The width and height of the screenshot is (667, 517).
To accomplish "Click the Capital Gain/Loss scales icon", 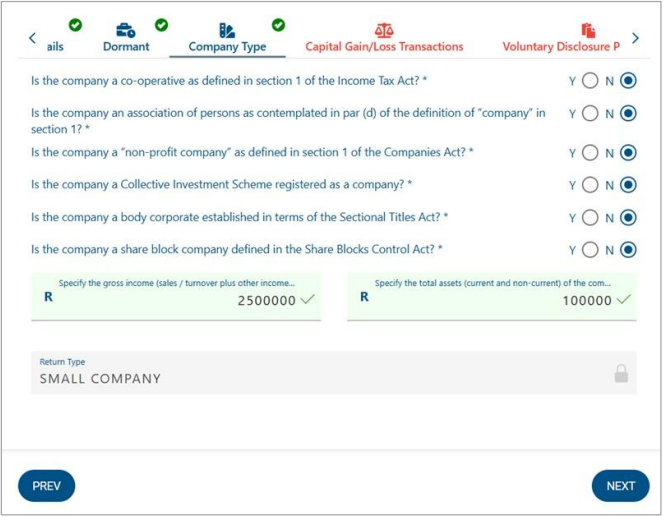I will click(384, 30).
